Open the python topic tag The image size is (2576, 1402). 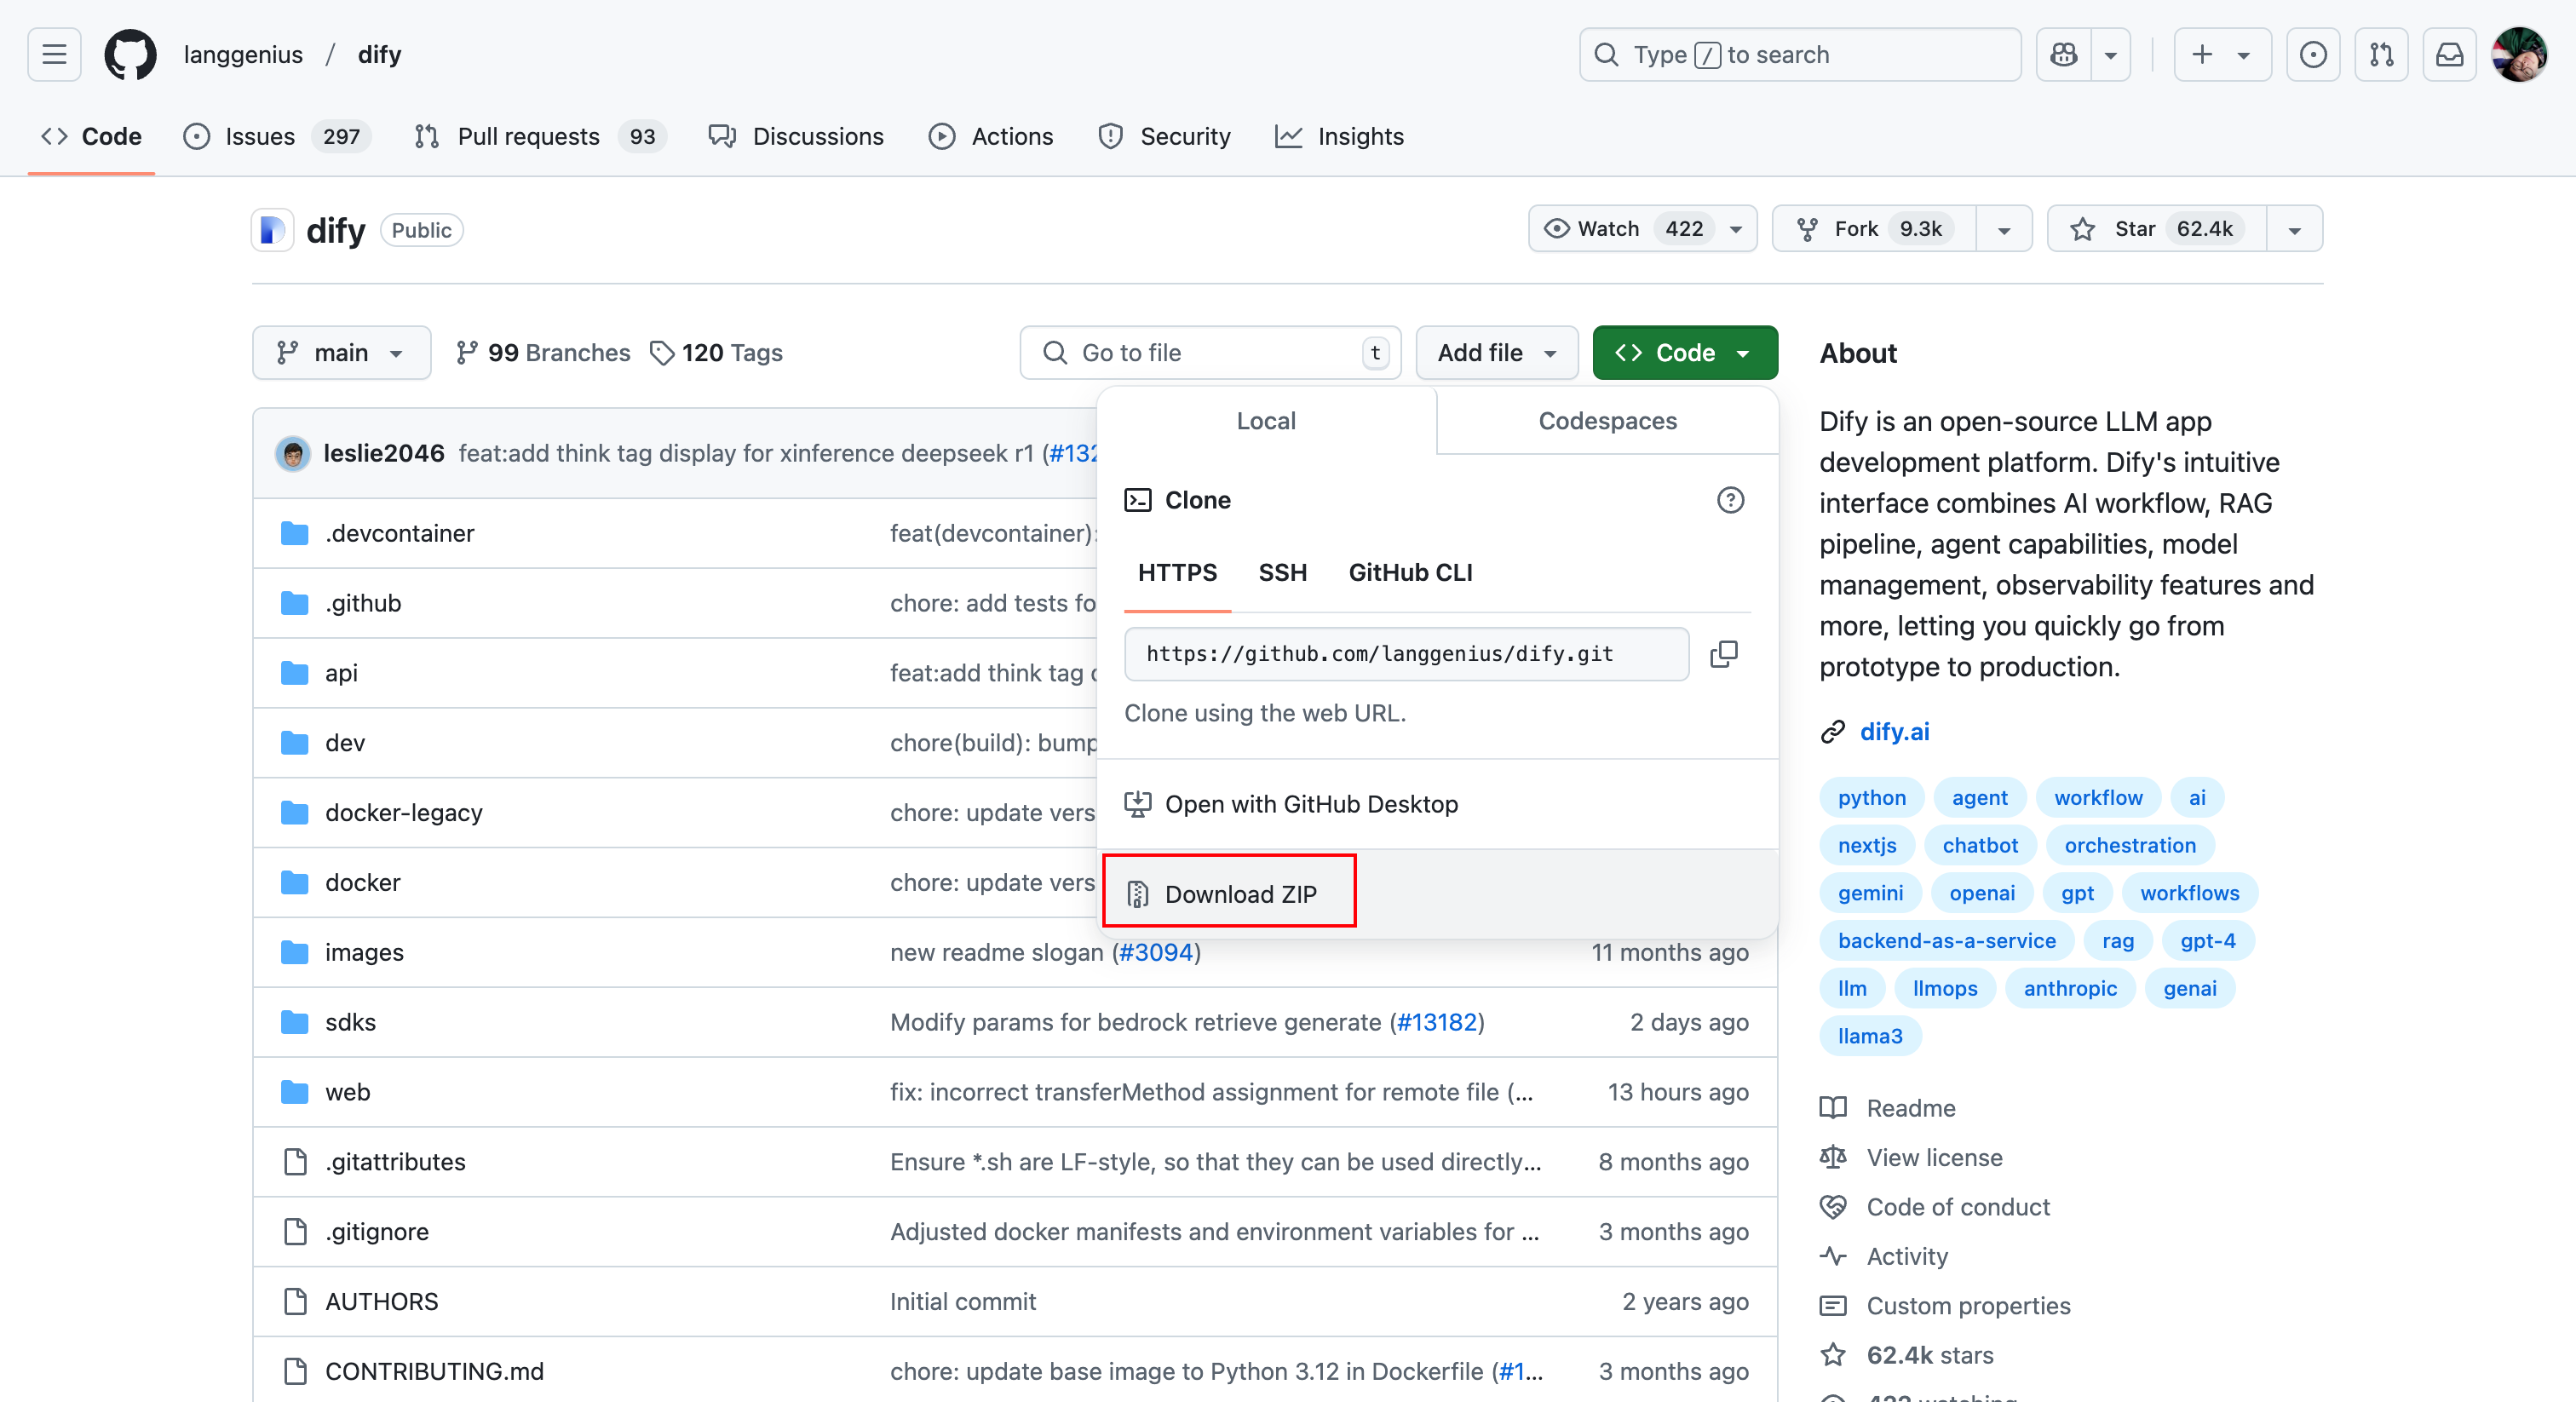tap(1871, 798)
